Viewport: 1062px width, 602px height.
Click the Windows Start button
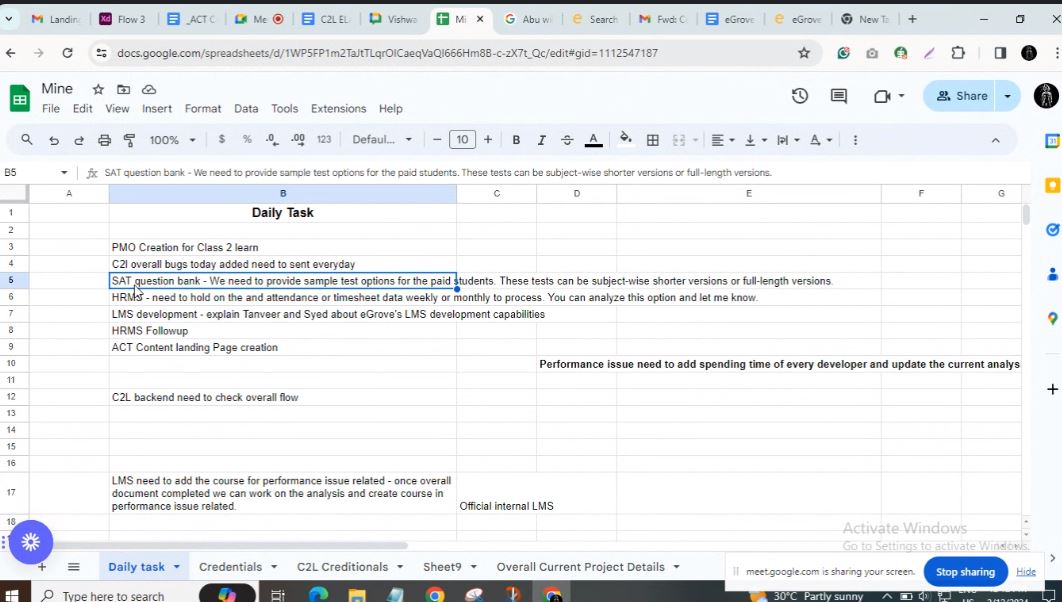(x=14, y=594)
